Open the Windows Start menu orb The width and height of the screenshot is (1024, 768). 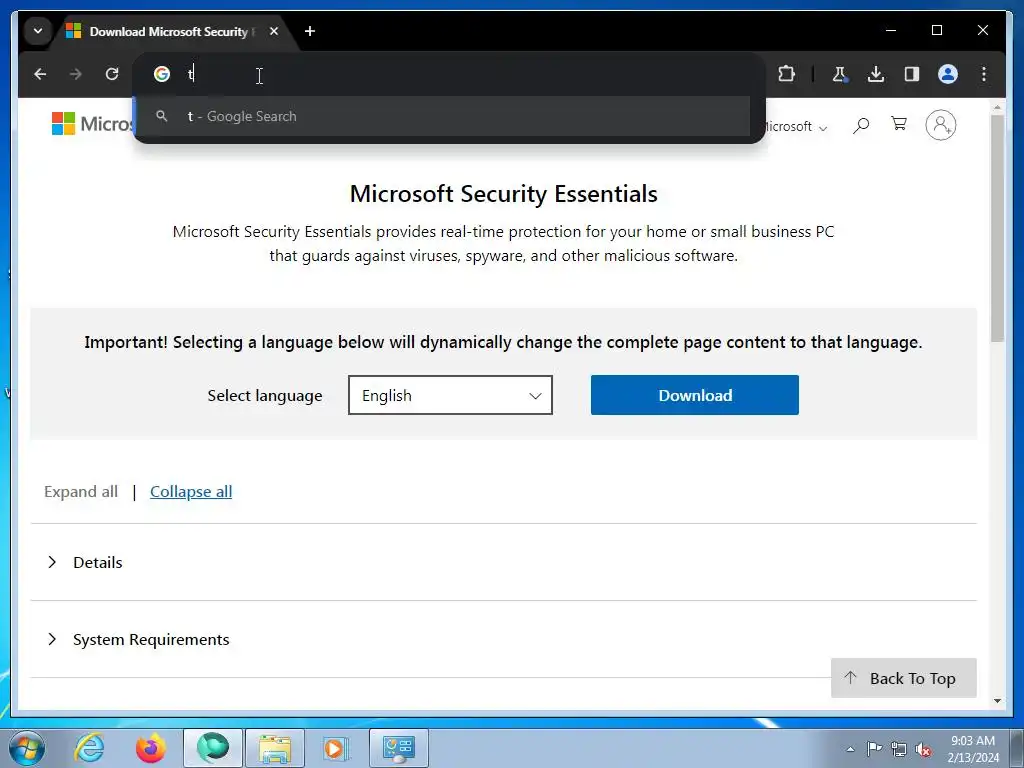27,748
